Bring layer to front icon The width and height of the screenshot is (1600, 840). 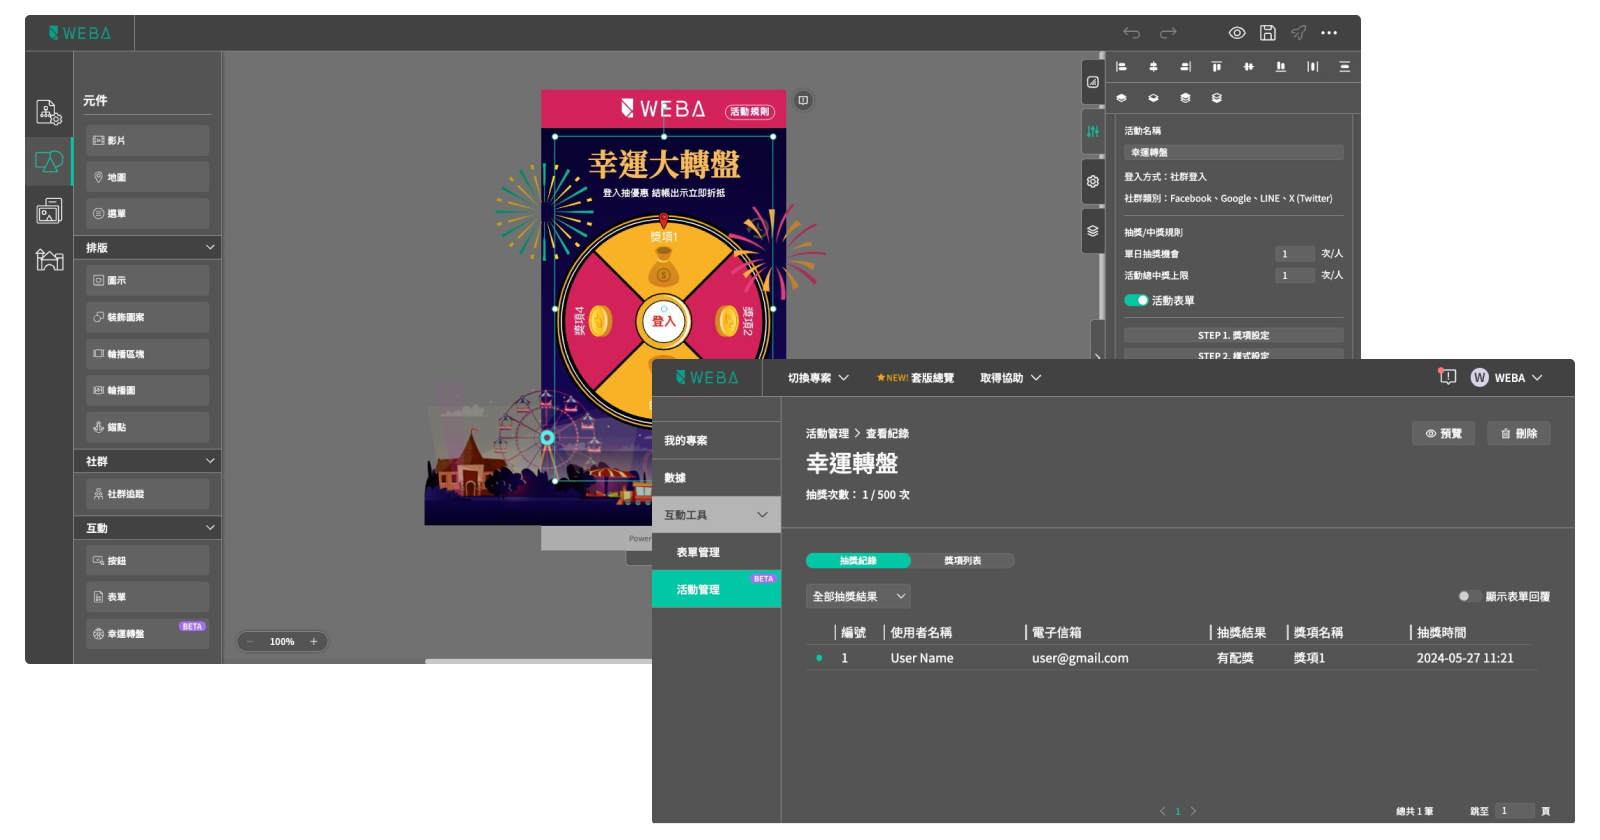coord(1185,98)
